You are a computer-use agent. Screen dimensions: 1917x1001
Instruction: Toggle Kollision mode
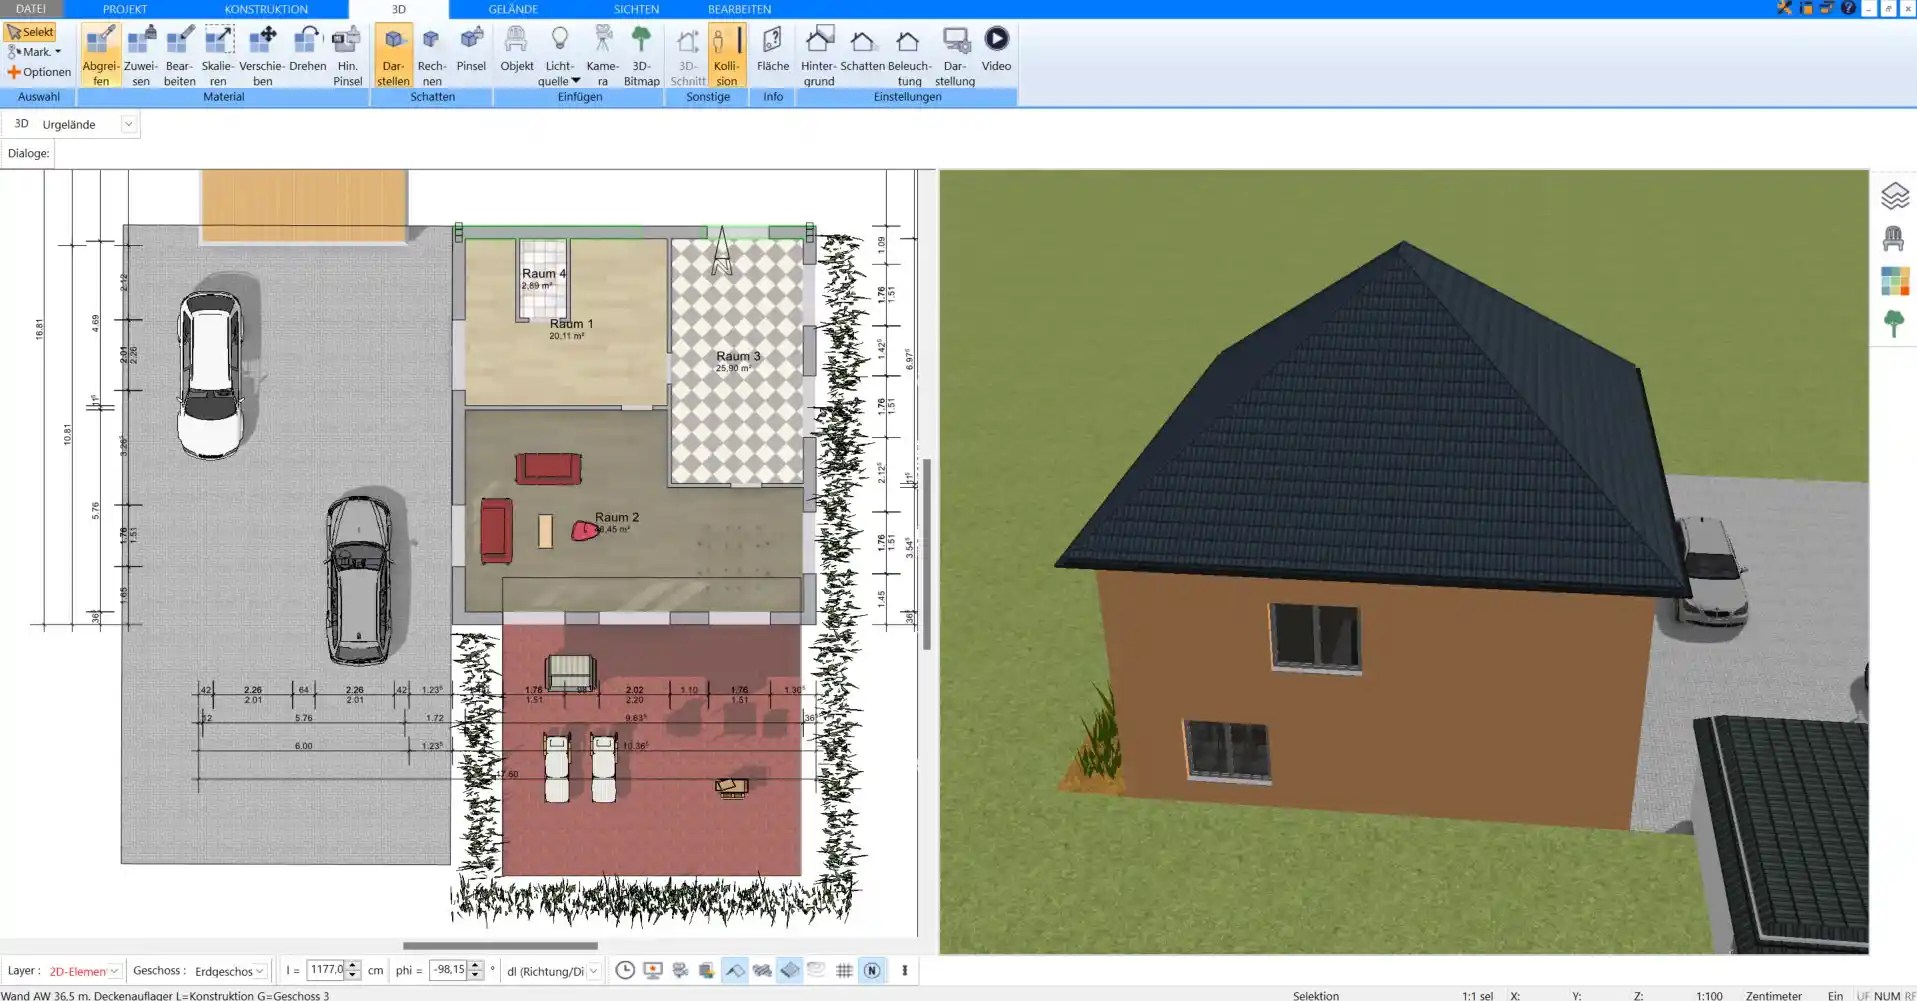click(x=726, y=55)
